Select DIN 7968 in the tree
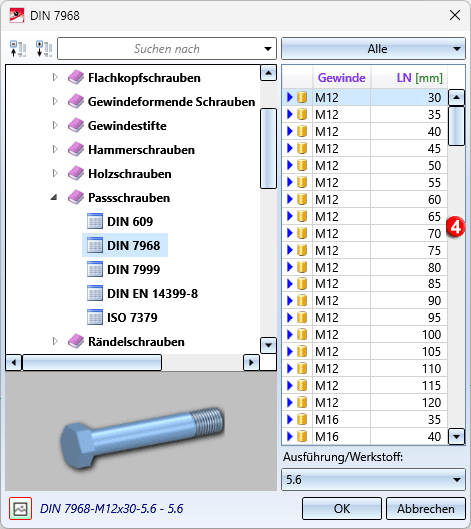The height and width of the screenshot is (529, 471). click(134, 246)
